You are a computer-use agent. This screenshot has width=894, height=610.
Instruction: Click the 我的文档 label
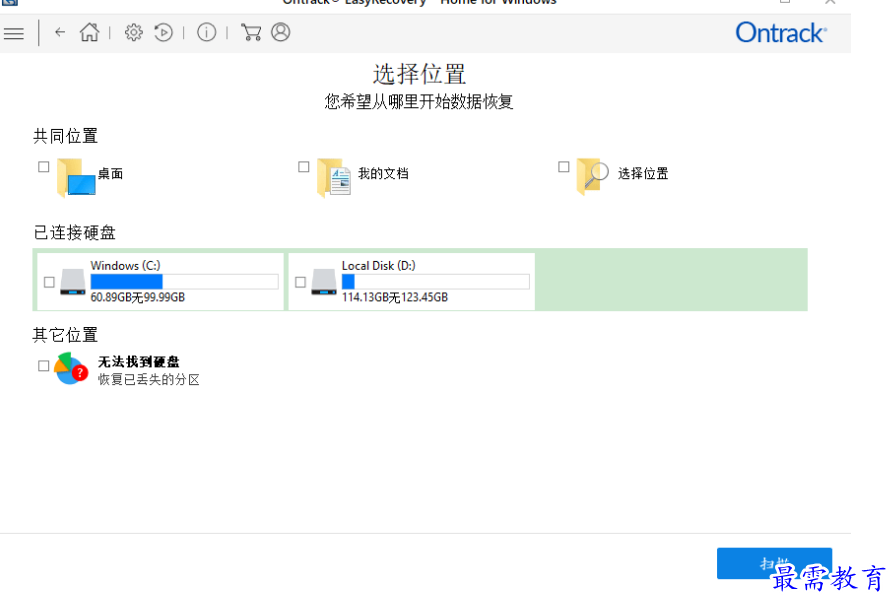coord(383,173)
